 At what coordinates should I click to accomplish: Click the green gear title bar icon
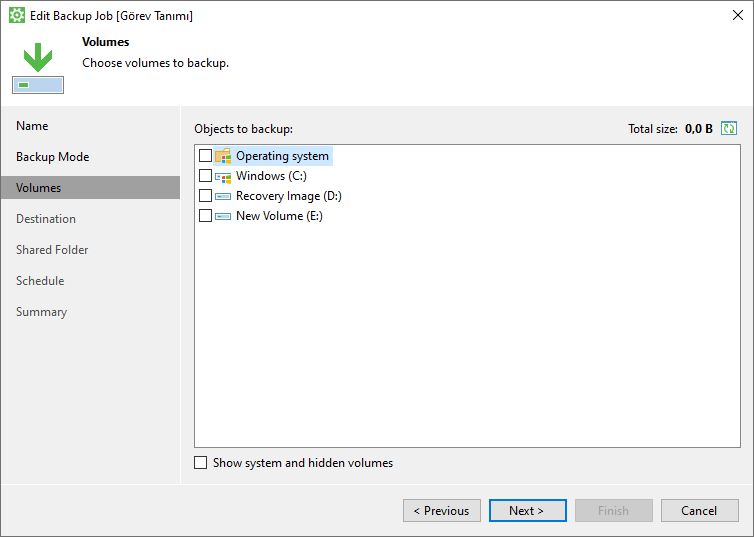coord(17,15)
